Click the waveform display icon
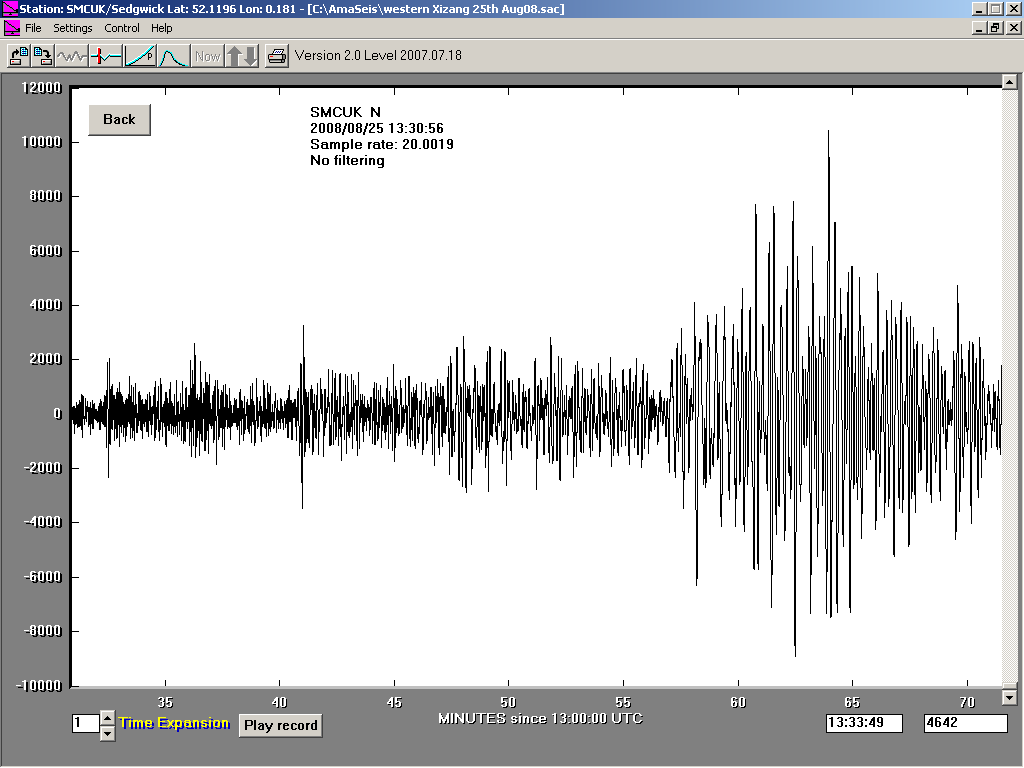This screenshot has height=768, width=1024. 70,56
